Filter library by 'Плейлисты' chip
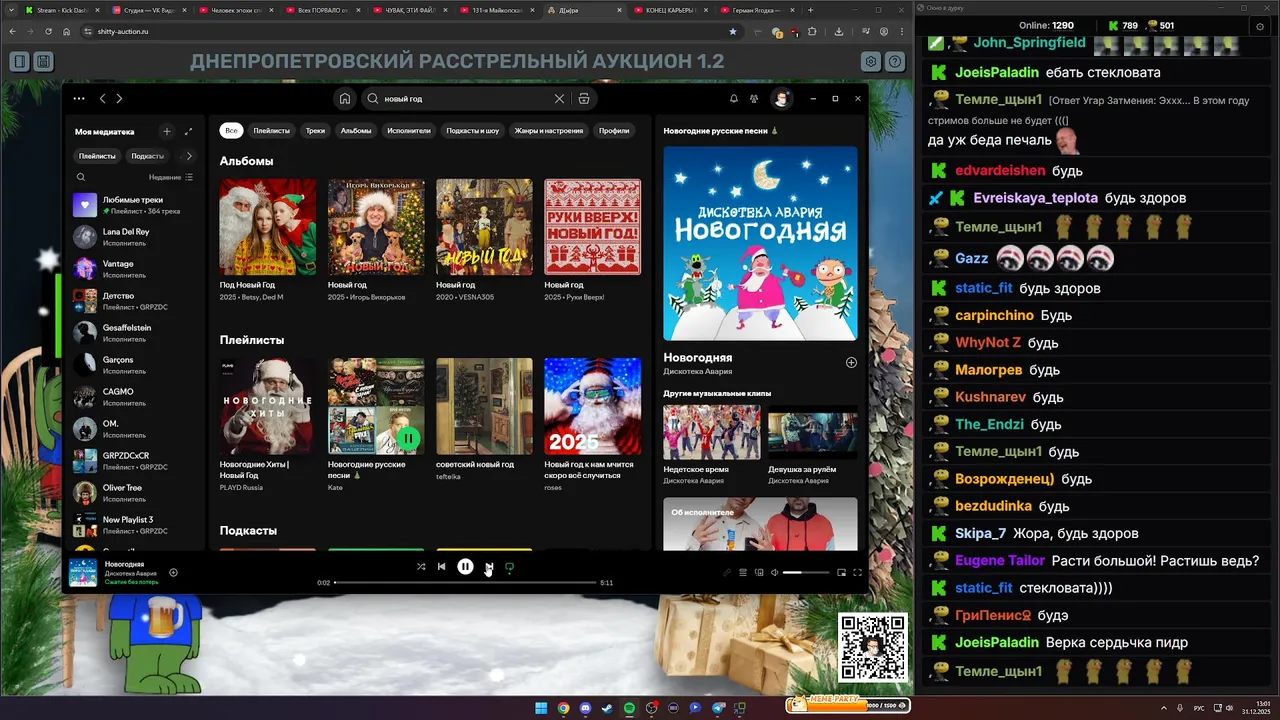 (x=97, y=156)
